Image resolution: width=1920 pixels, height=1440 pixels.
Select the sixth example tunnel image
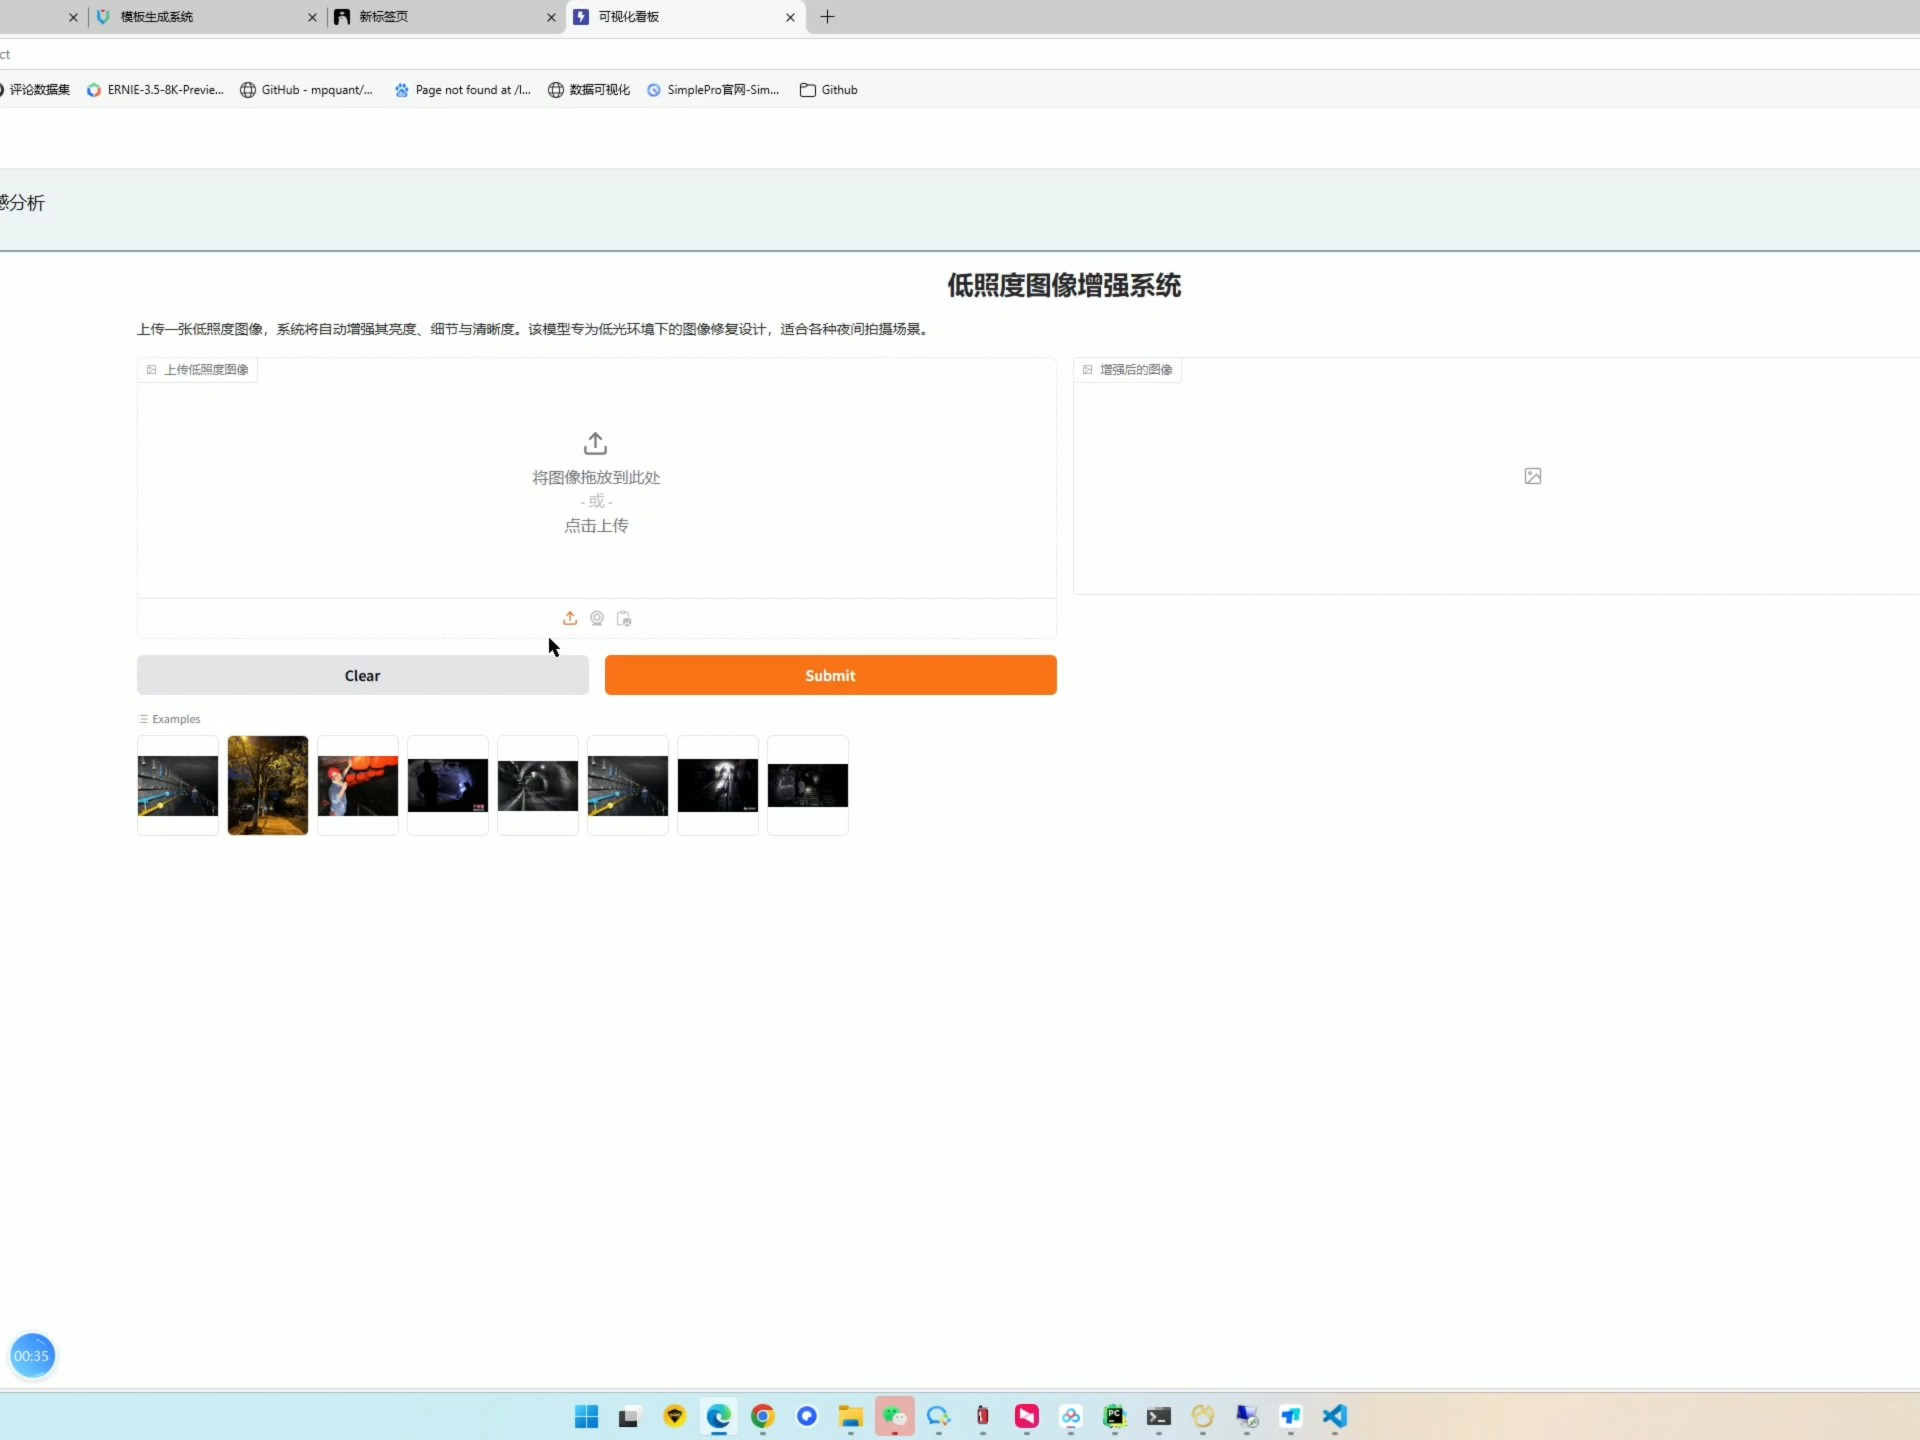628,785
